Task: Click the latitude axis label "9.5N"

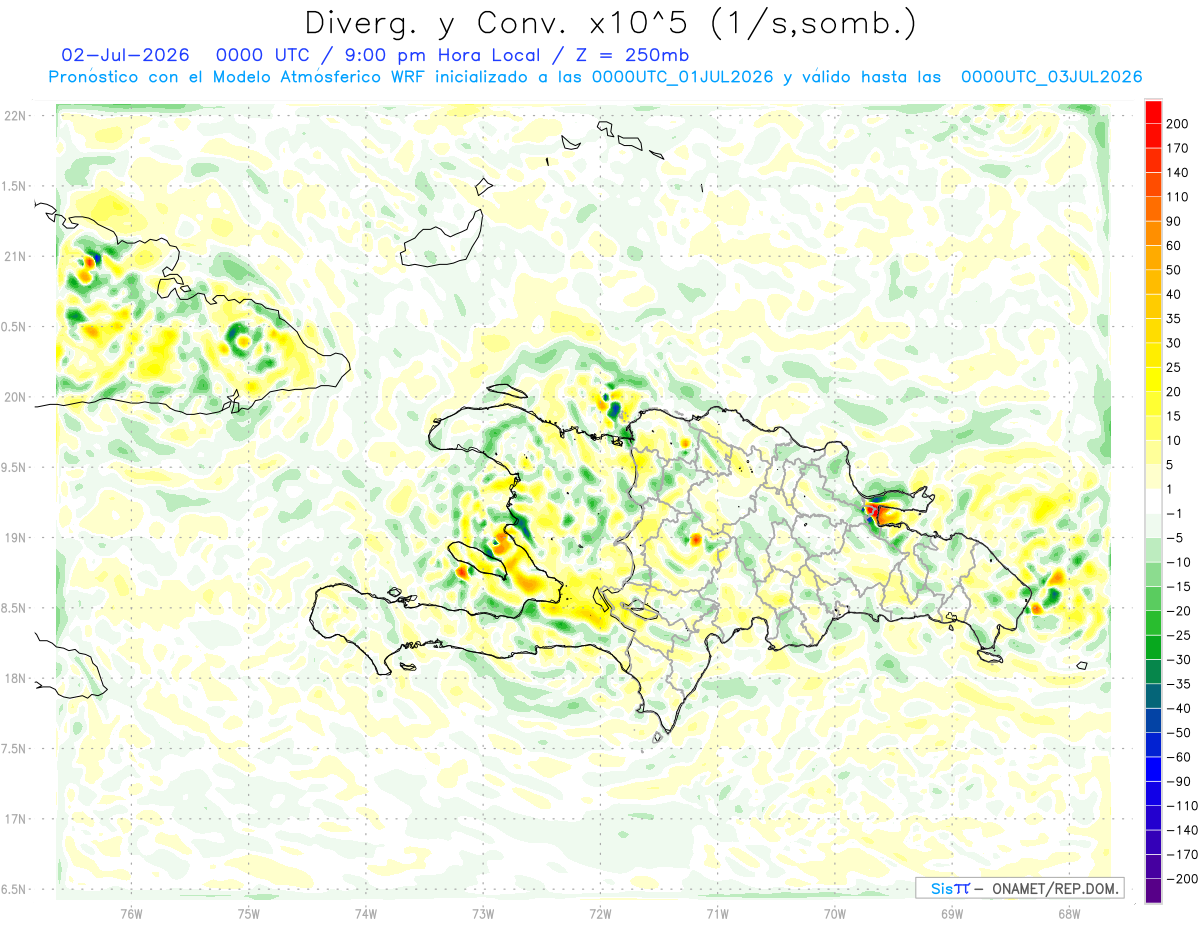Action: [15, 468]
